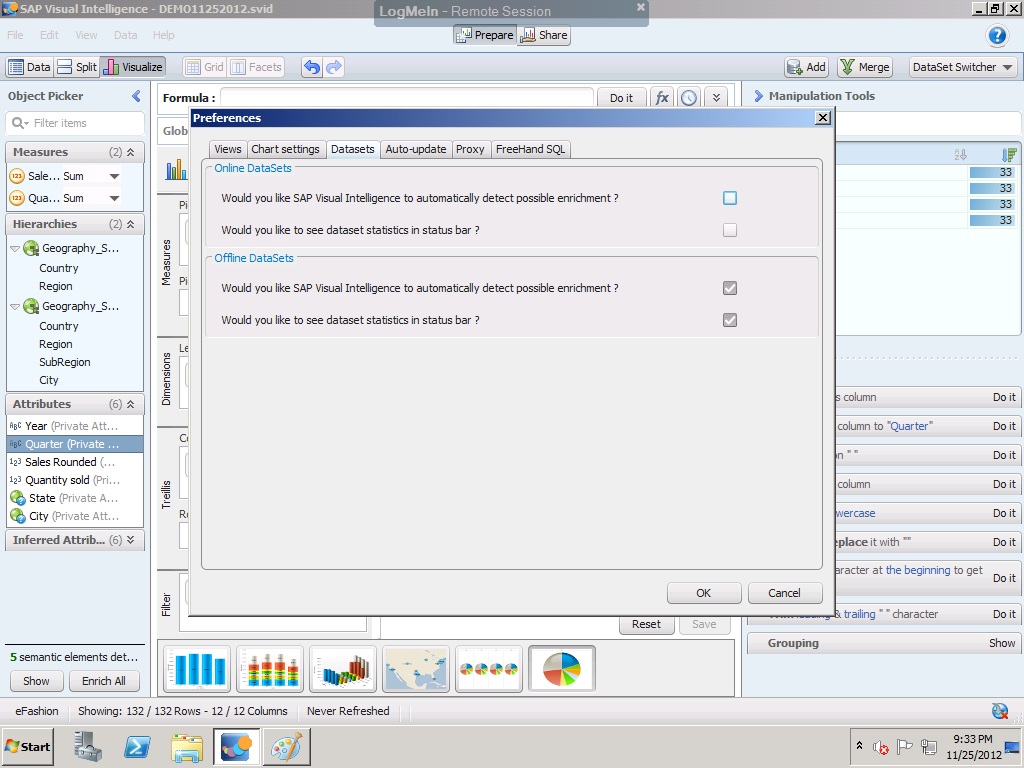1024x768 pixels.
Task: Open the Auto-update tab
Action: (x=415, y=150)
